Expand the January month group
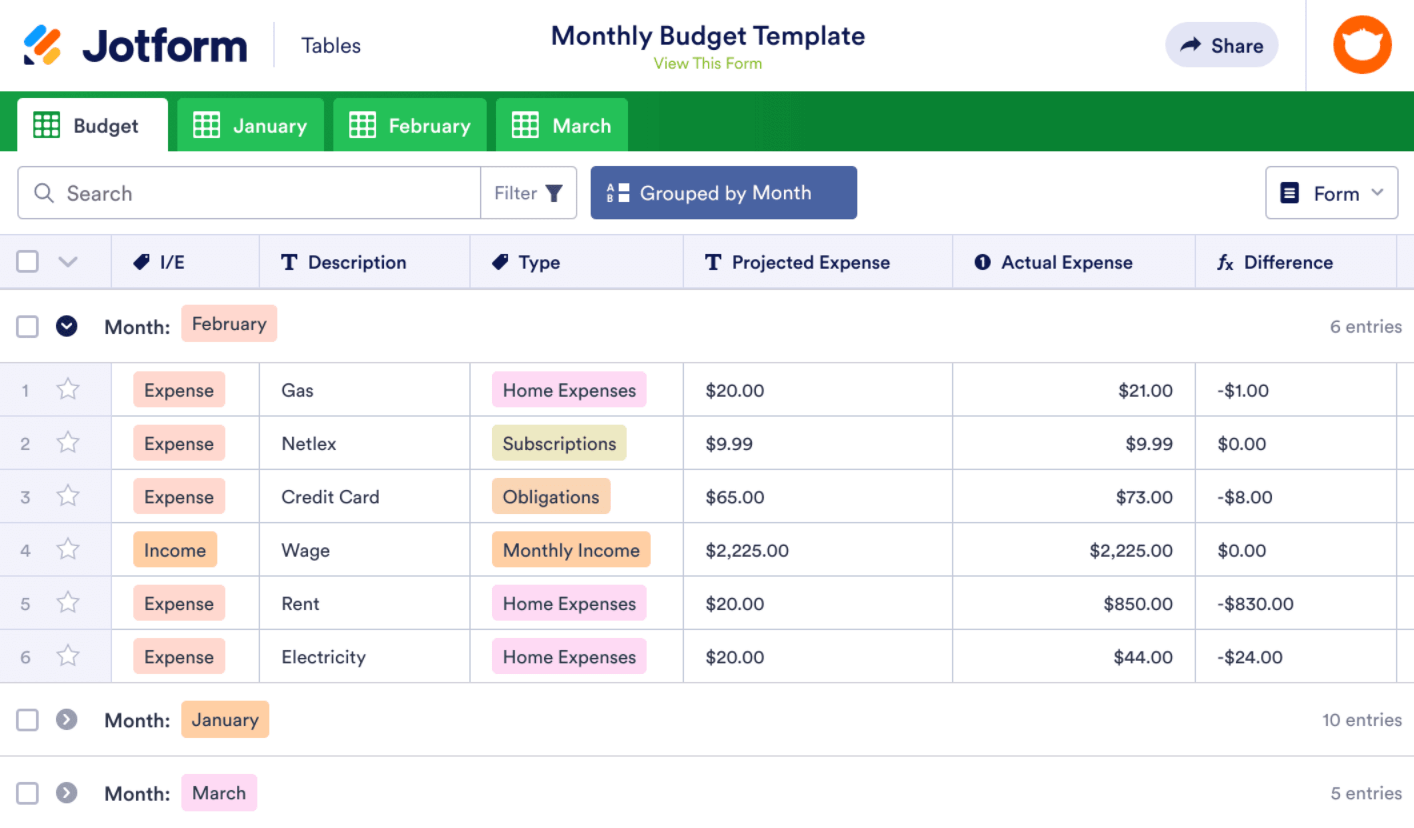The image size is (1414, 828). 67,720
